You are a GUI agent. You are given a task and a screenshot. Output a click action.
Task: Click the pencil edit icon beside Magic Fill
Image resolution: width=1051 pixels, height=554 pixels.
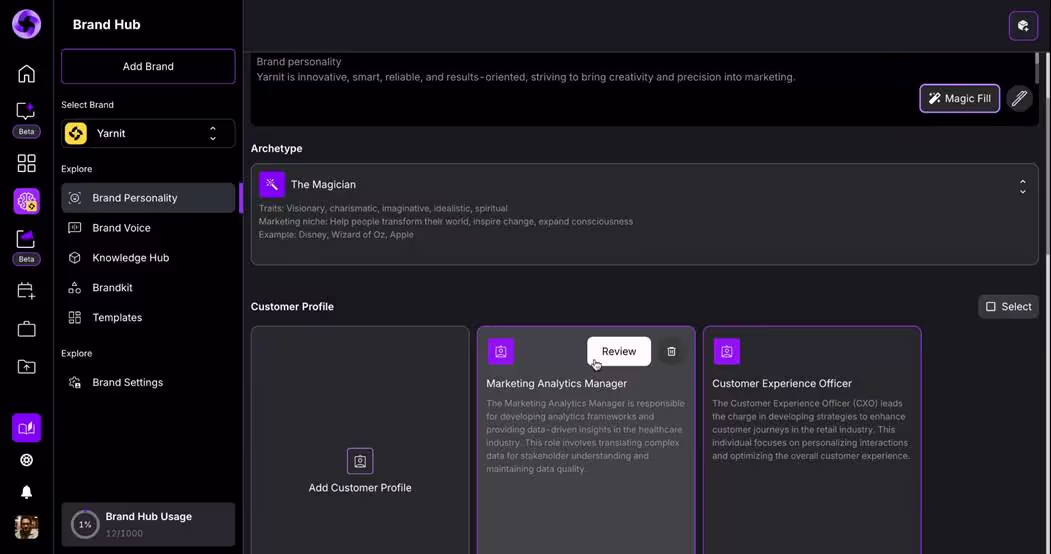(1019, 98)
